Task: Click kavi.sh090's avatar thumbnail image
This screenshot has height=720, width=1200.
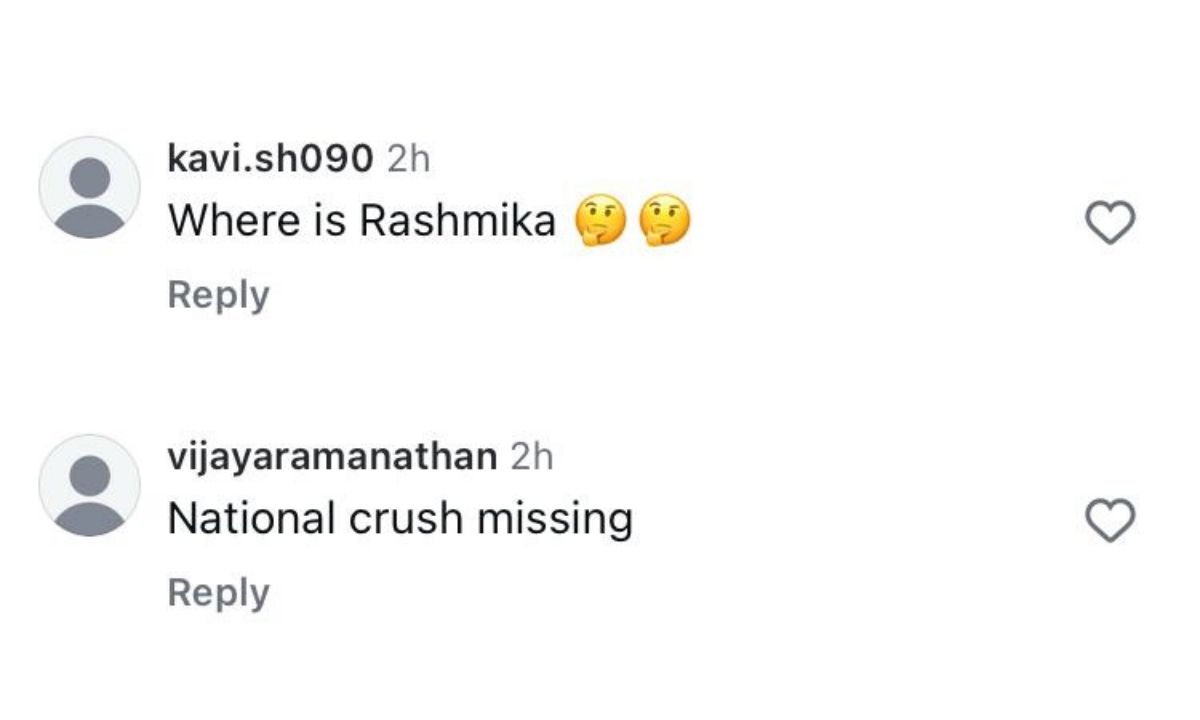Action: (90, 186)
